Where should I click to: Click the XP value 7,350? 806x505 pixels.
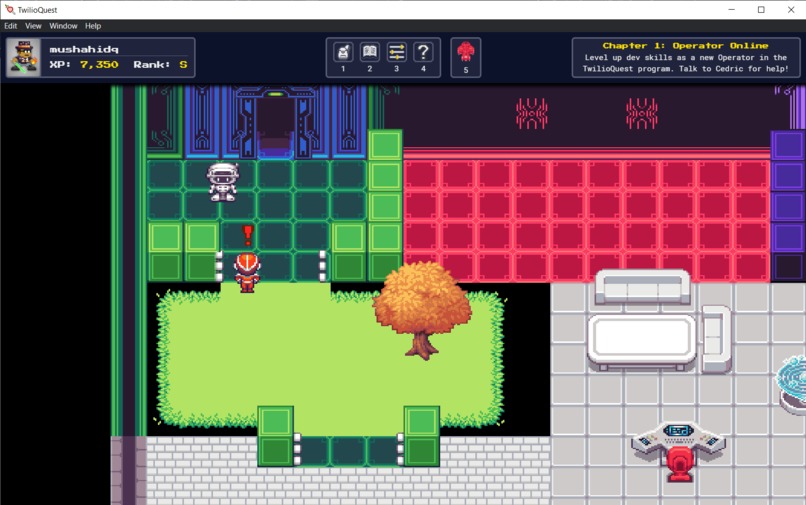99,65
